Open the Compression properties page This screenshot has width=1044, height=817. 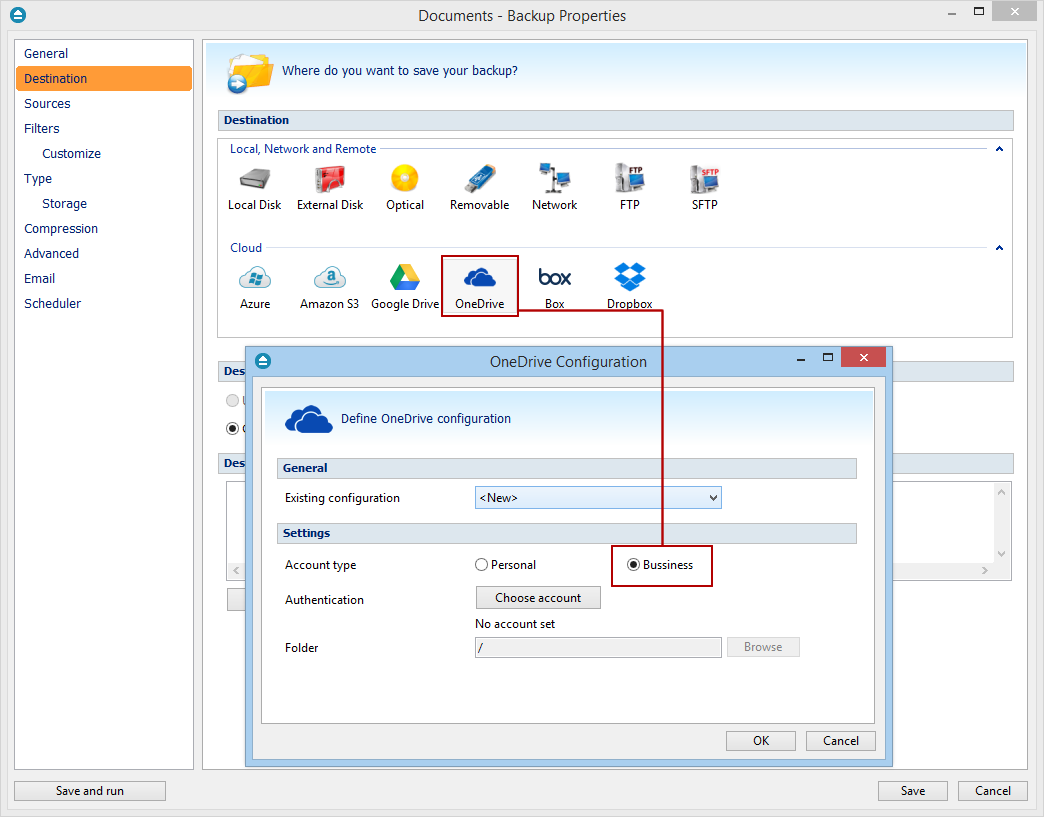click(104, 228)
